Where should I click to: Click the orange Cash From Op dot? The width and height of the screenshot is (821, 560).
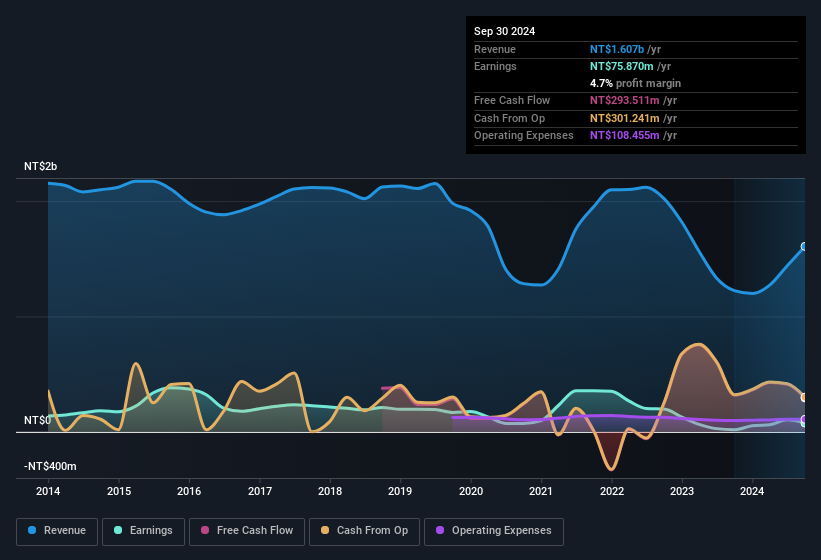click(x=325, y=530)
